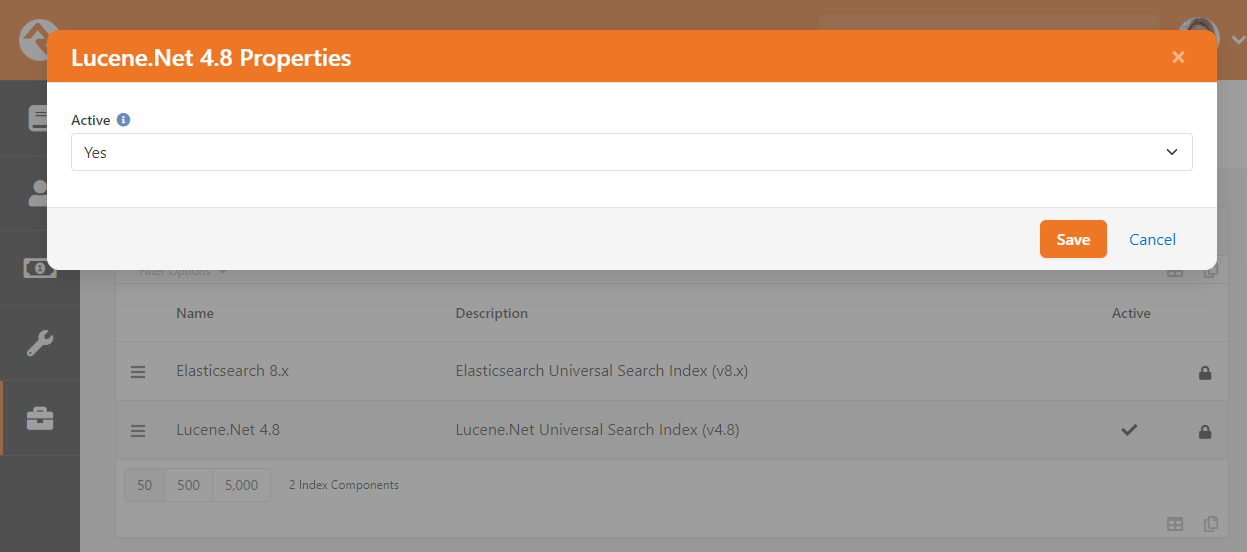
Task: Select the Elasticsearch 8.x row name
Action: tap(232, 370)
